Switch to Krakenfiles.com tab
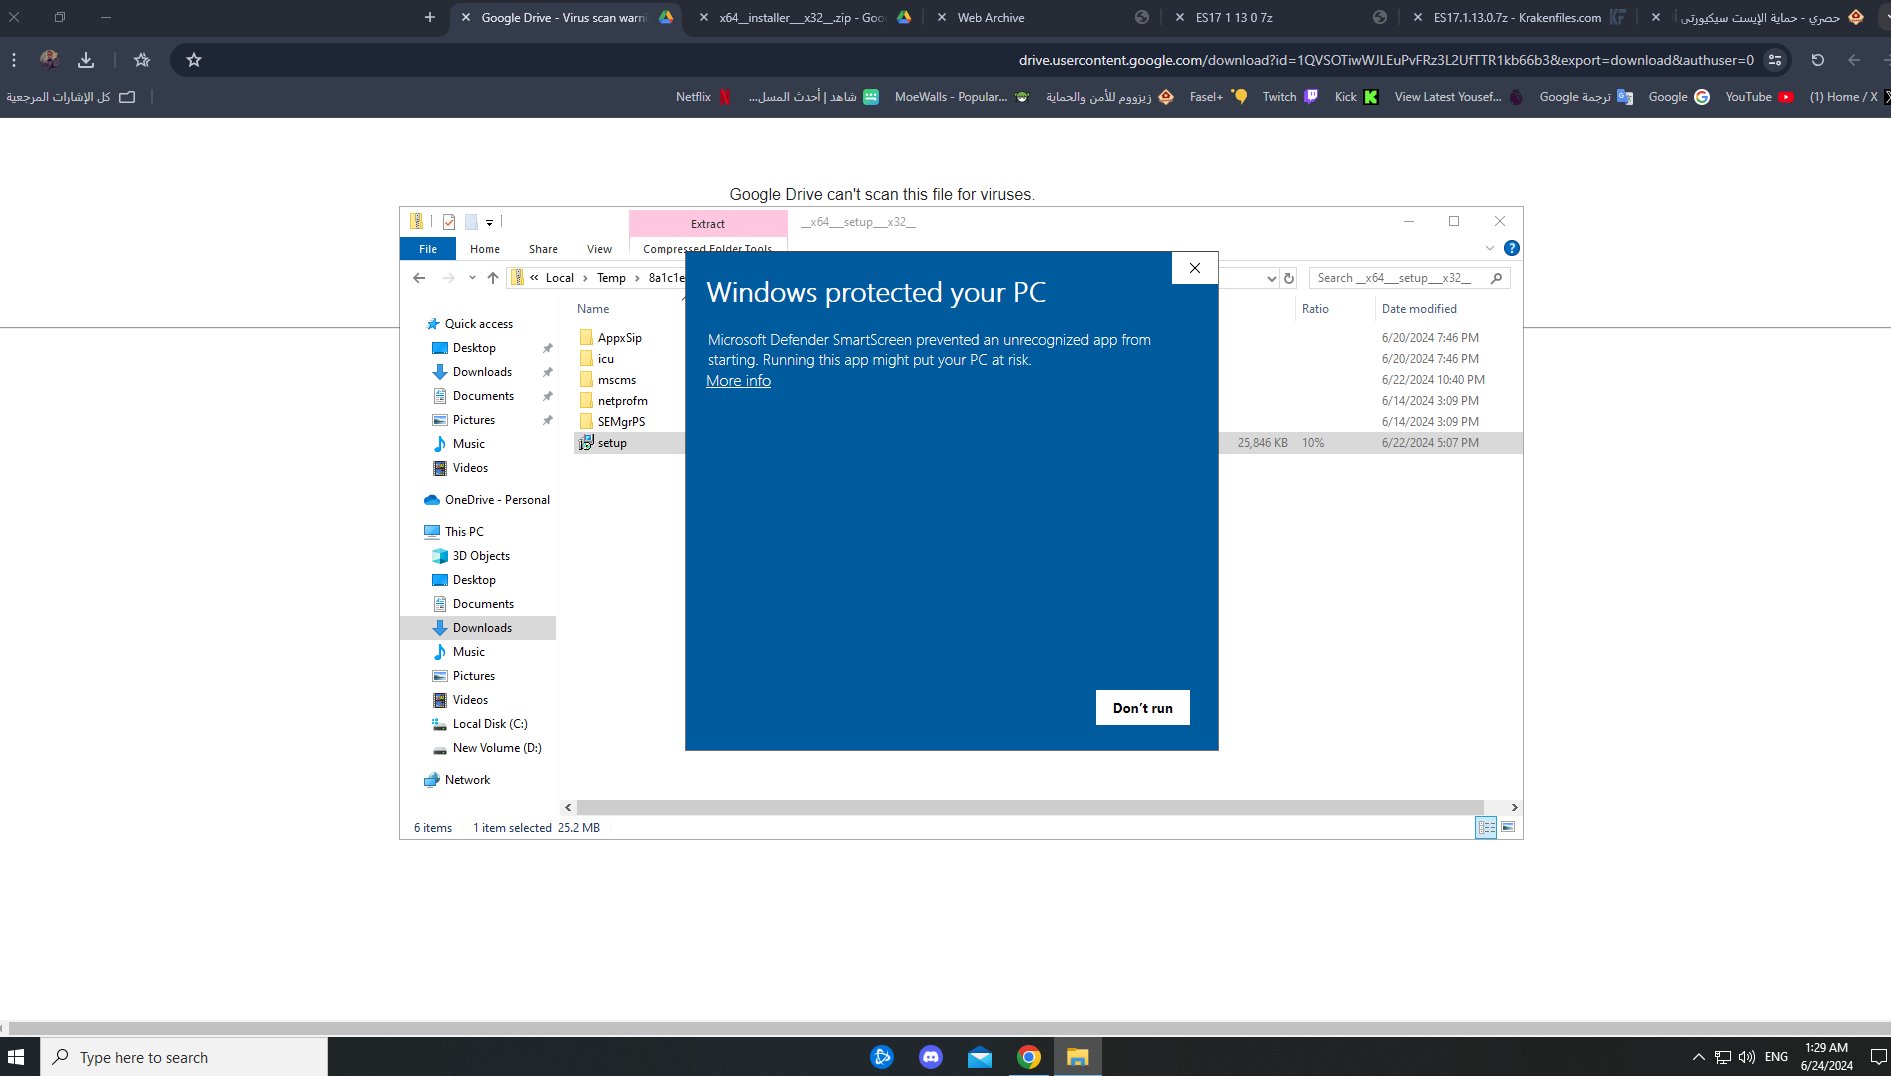The image size is (1891, 1076). (x=1516, y=18)
